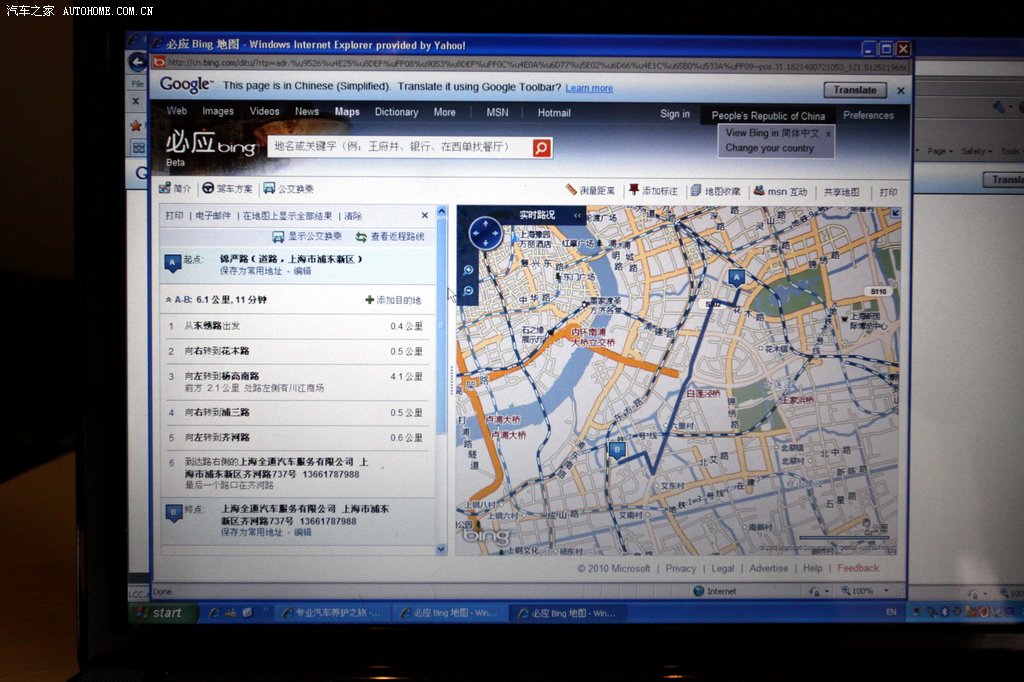Open msn 互动 sharing
Image resolution: width=1024 pixels, height=682 pixels.
(780, 191)
